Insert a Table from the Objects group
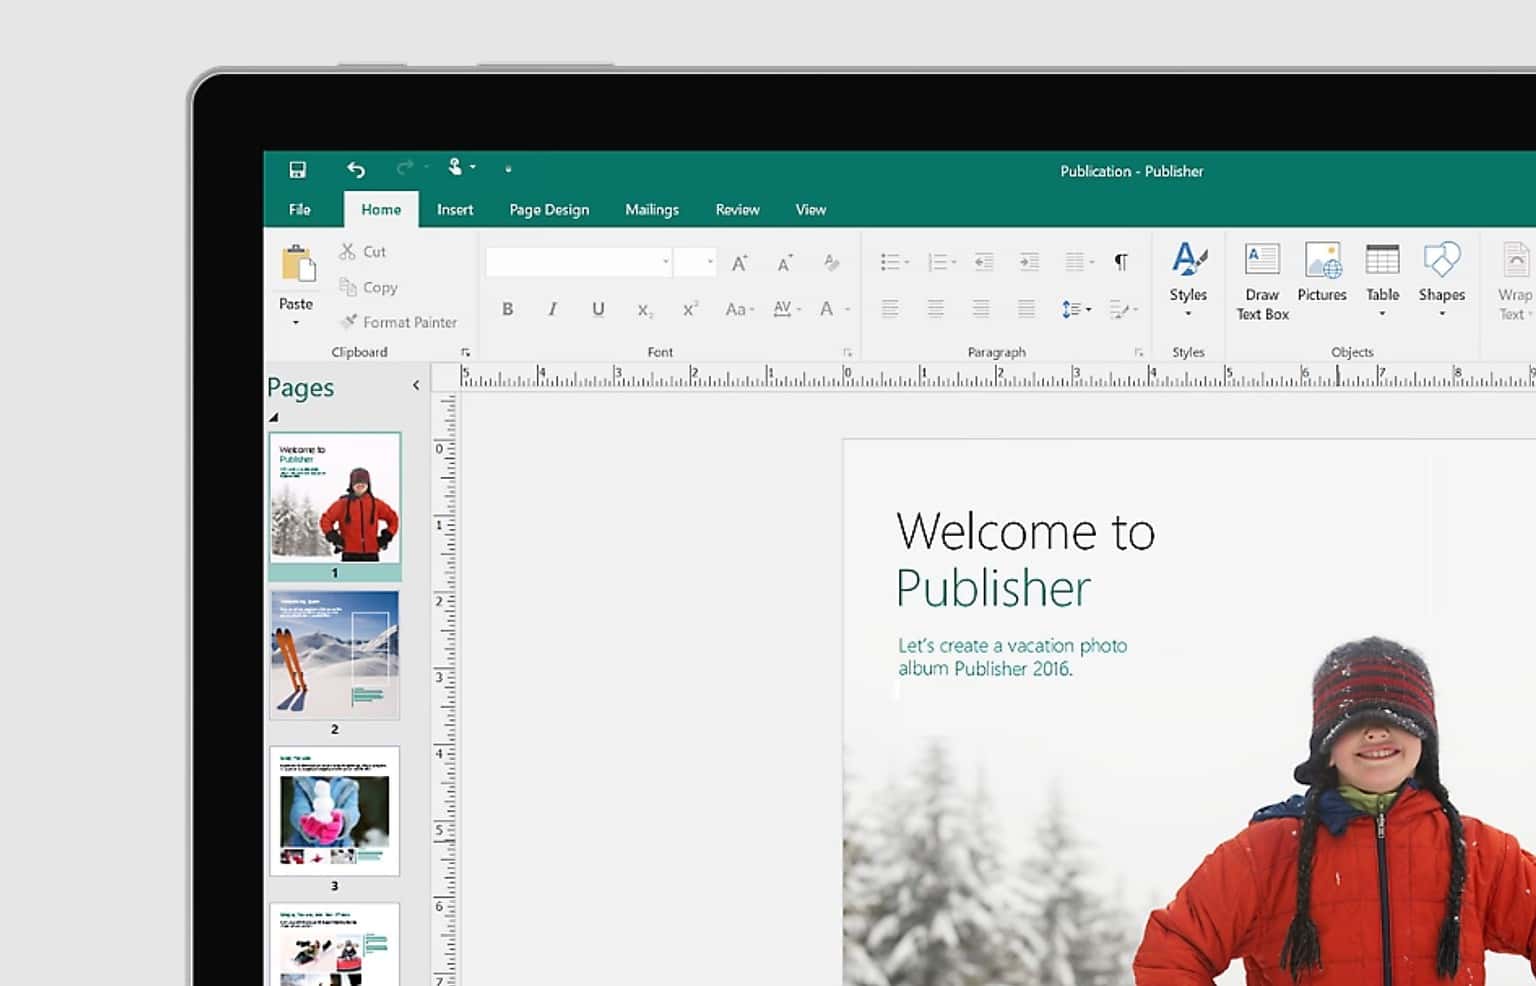Image resolution: width=1536 pixels, height=986 pixels. click(1383, 275)
